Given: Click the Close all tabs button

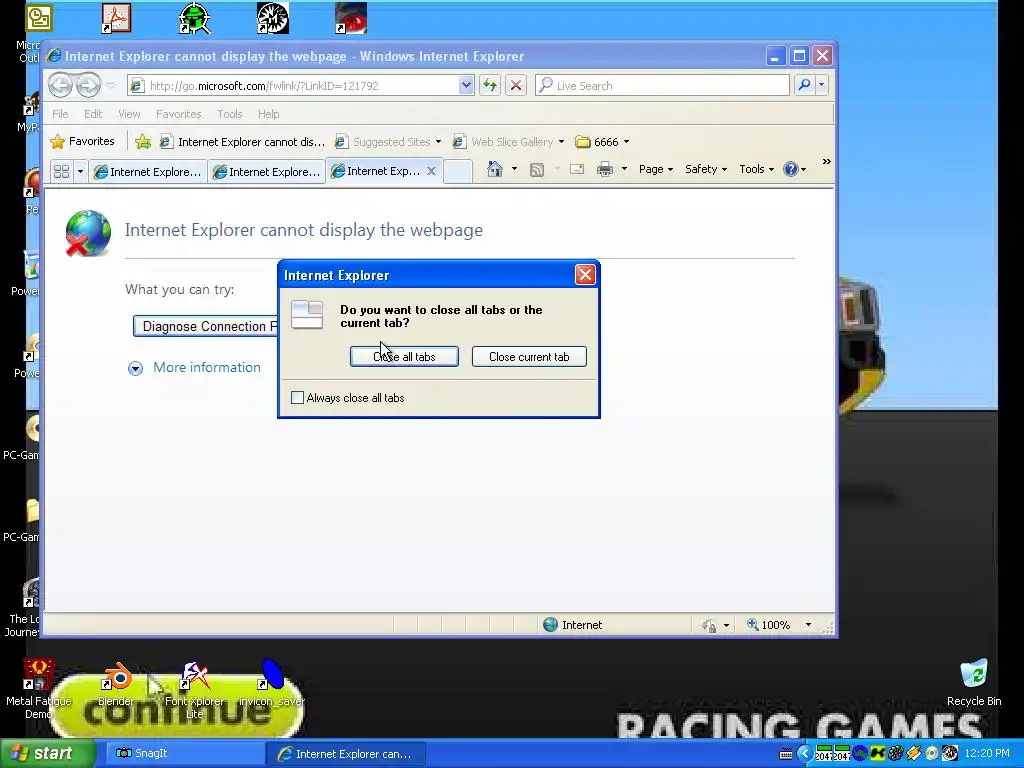Looking at the screenshot, I should 404,357.
